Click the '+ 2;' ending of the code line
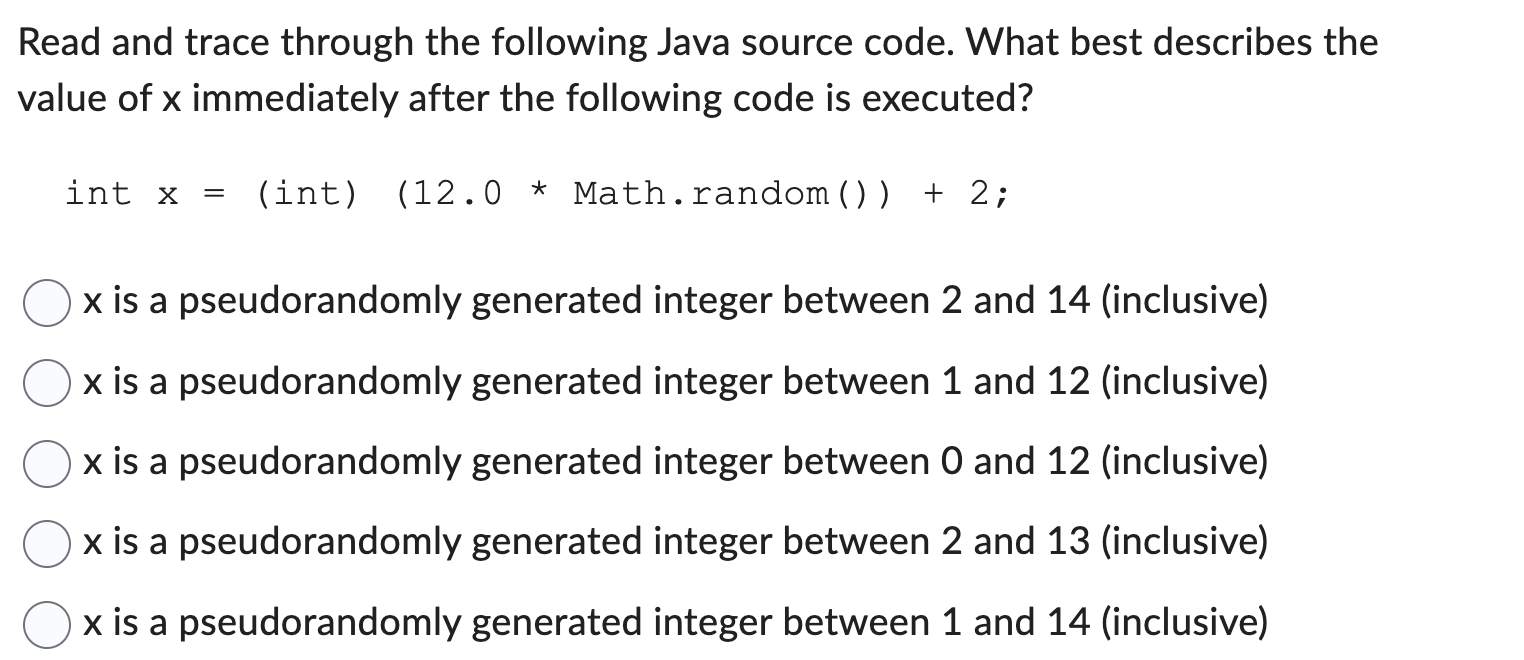 968,193
